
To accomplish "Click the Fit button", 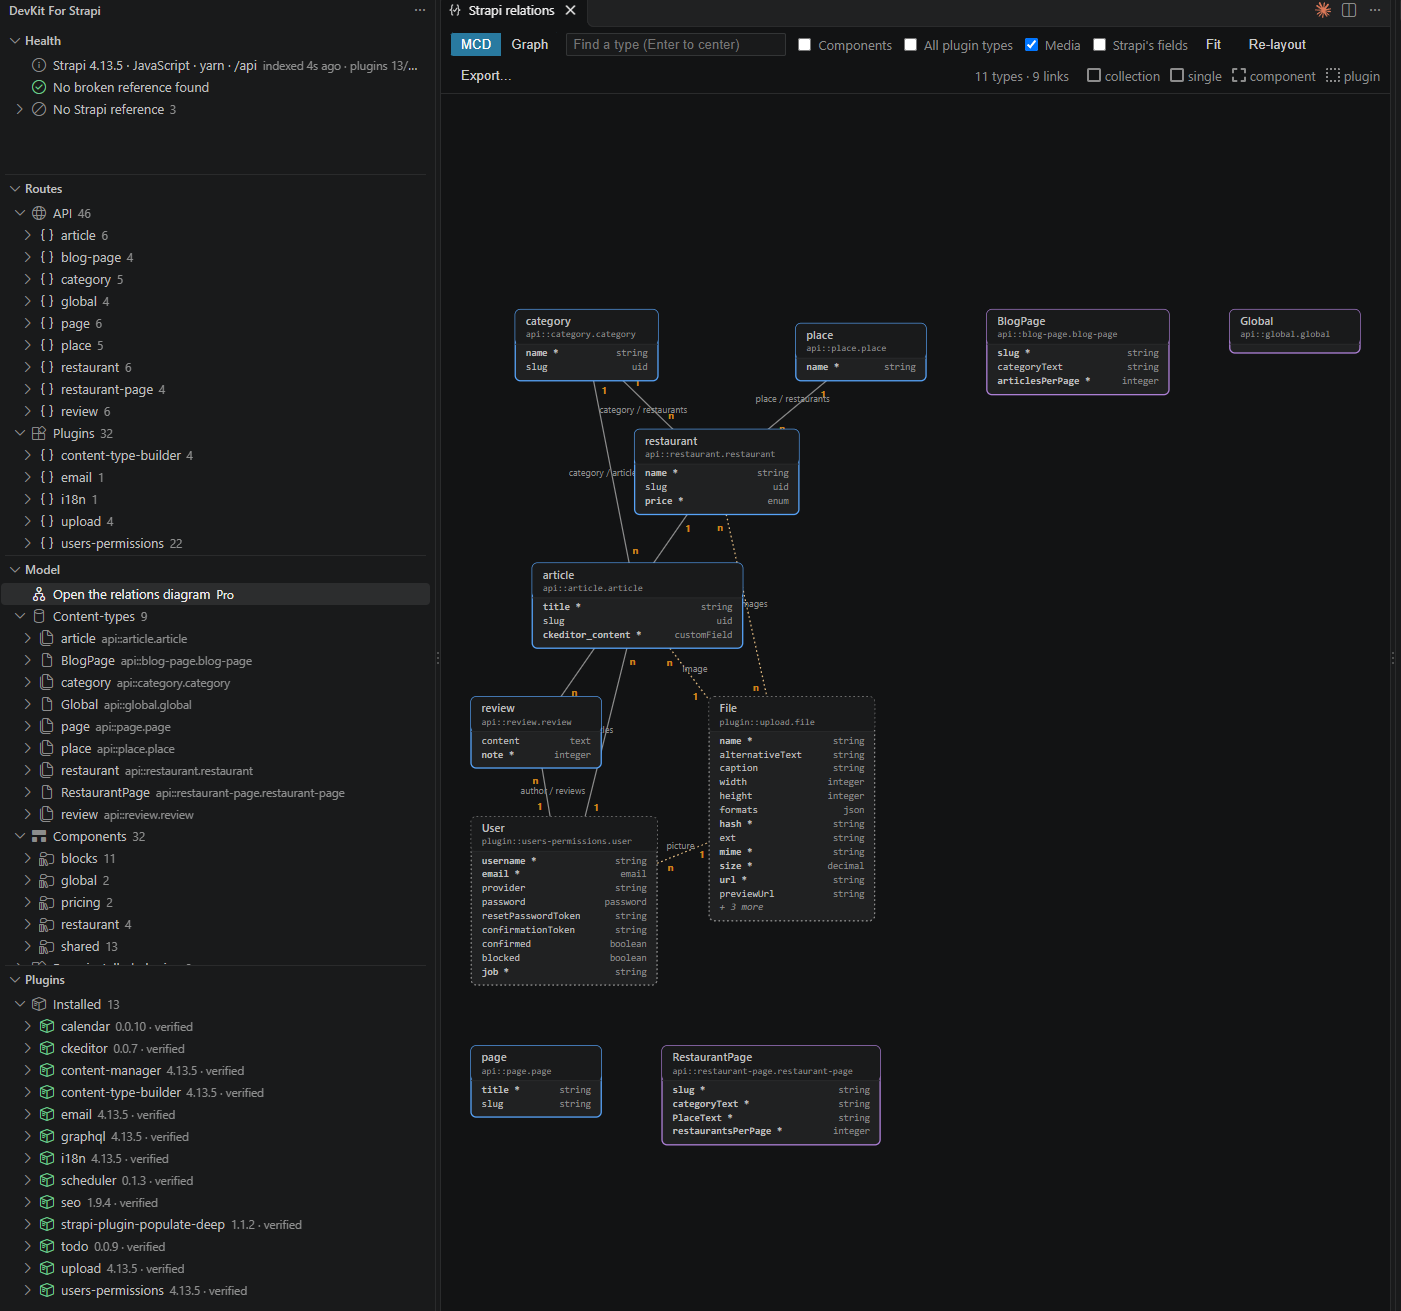I will click(x=1213, y=44).
